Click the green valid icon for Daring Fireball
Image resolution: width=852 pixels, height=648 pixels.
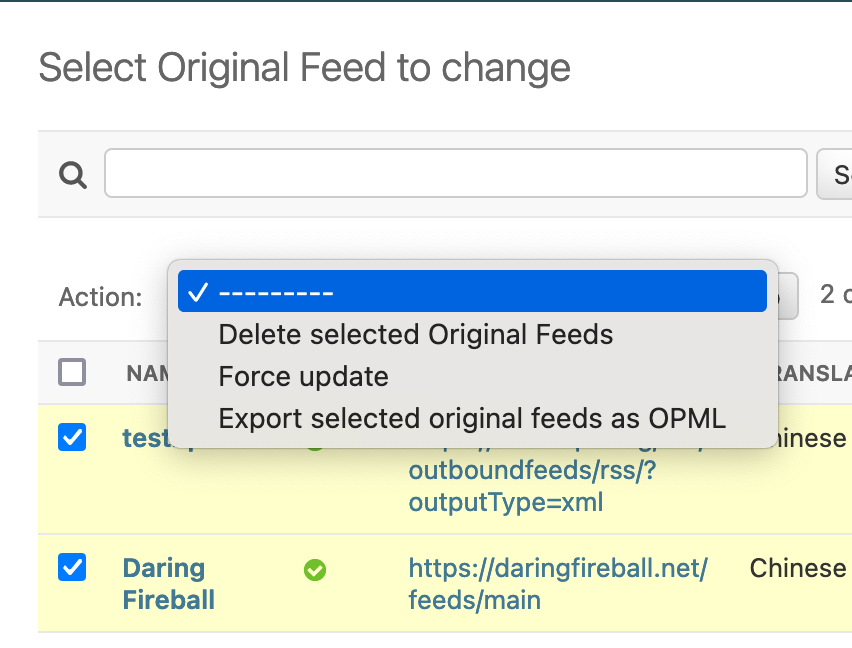pyautogui.click(x=315, y=570)
